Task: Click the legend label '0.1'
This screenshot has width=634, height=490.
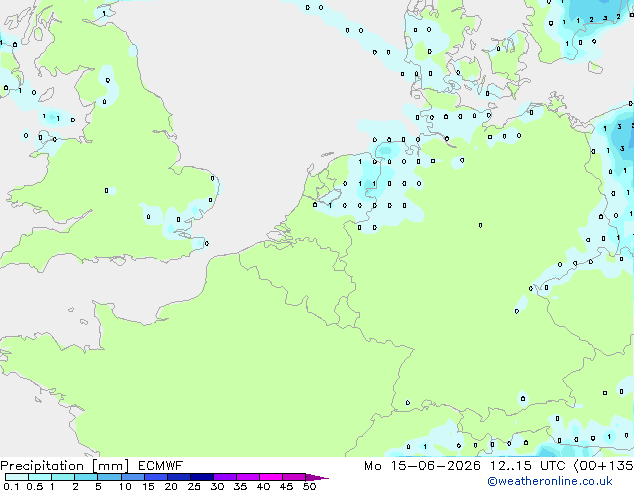Action: point(11,486)
